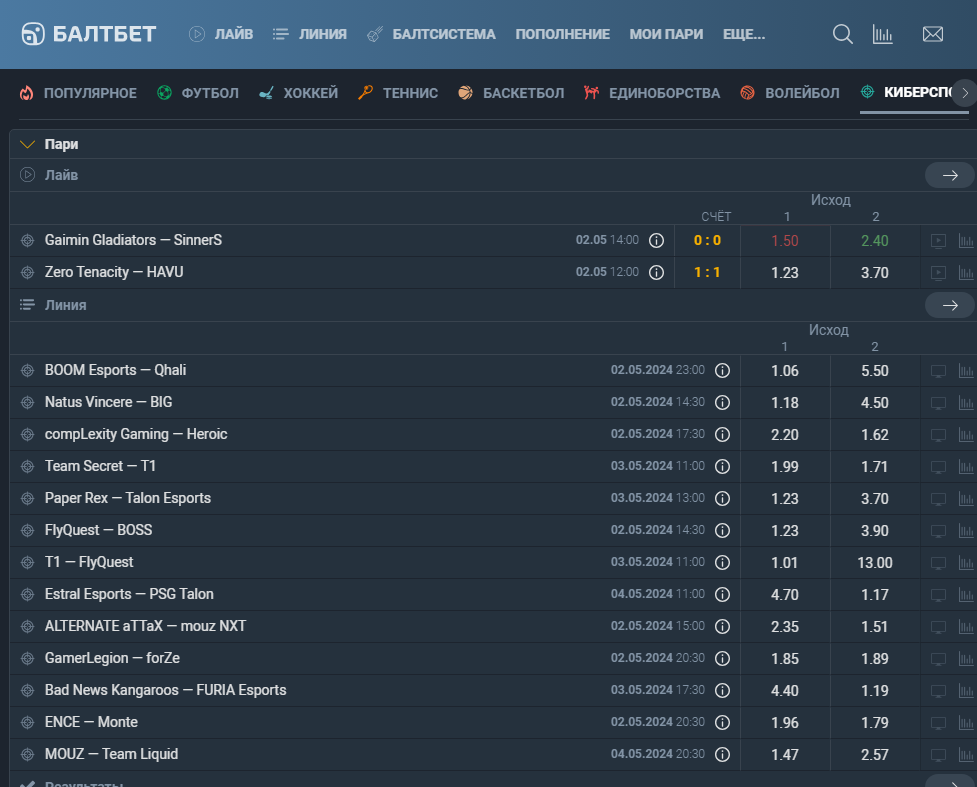The height and width of the screenshot is (787, 977).
Task: Expand the Еще... menu
Action: click(x=744, y=34)
